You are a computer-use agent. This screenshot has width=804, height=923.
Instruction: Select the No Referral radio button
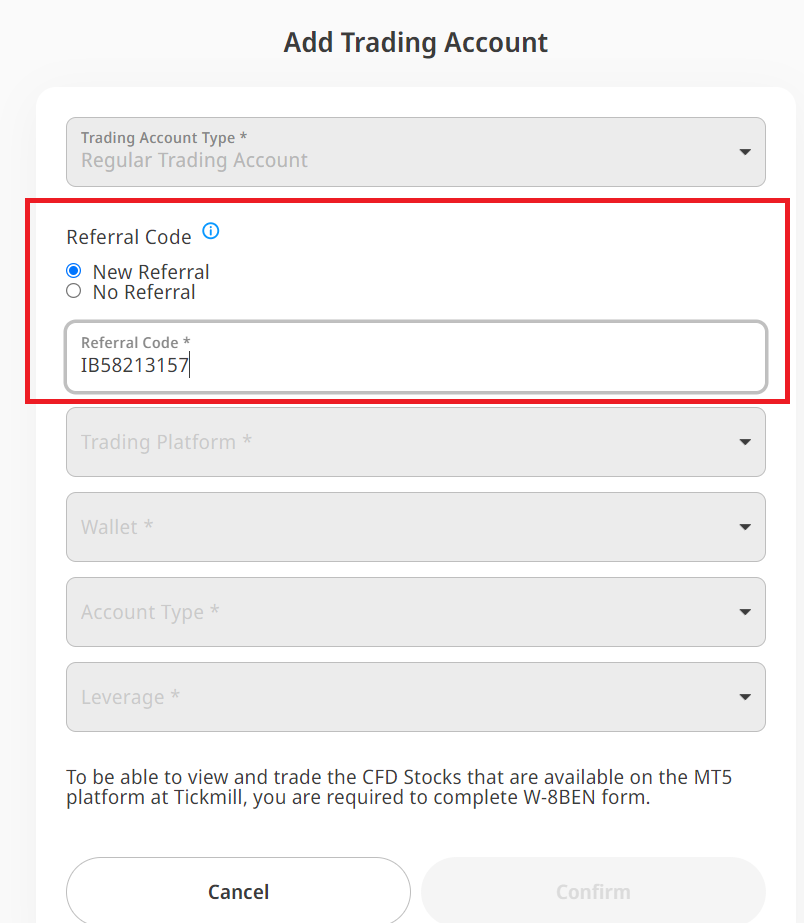point(73,291)
